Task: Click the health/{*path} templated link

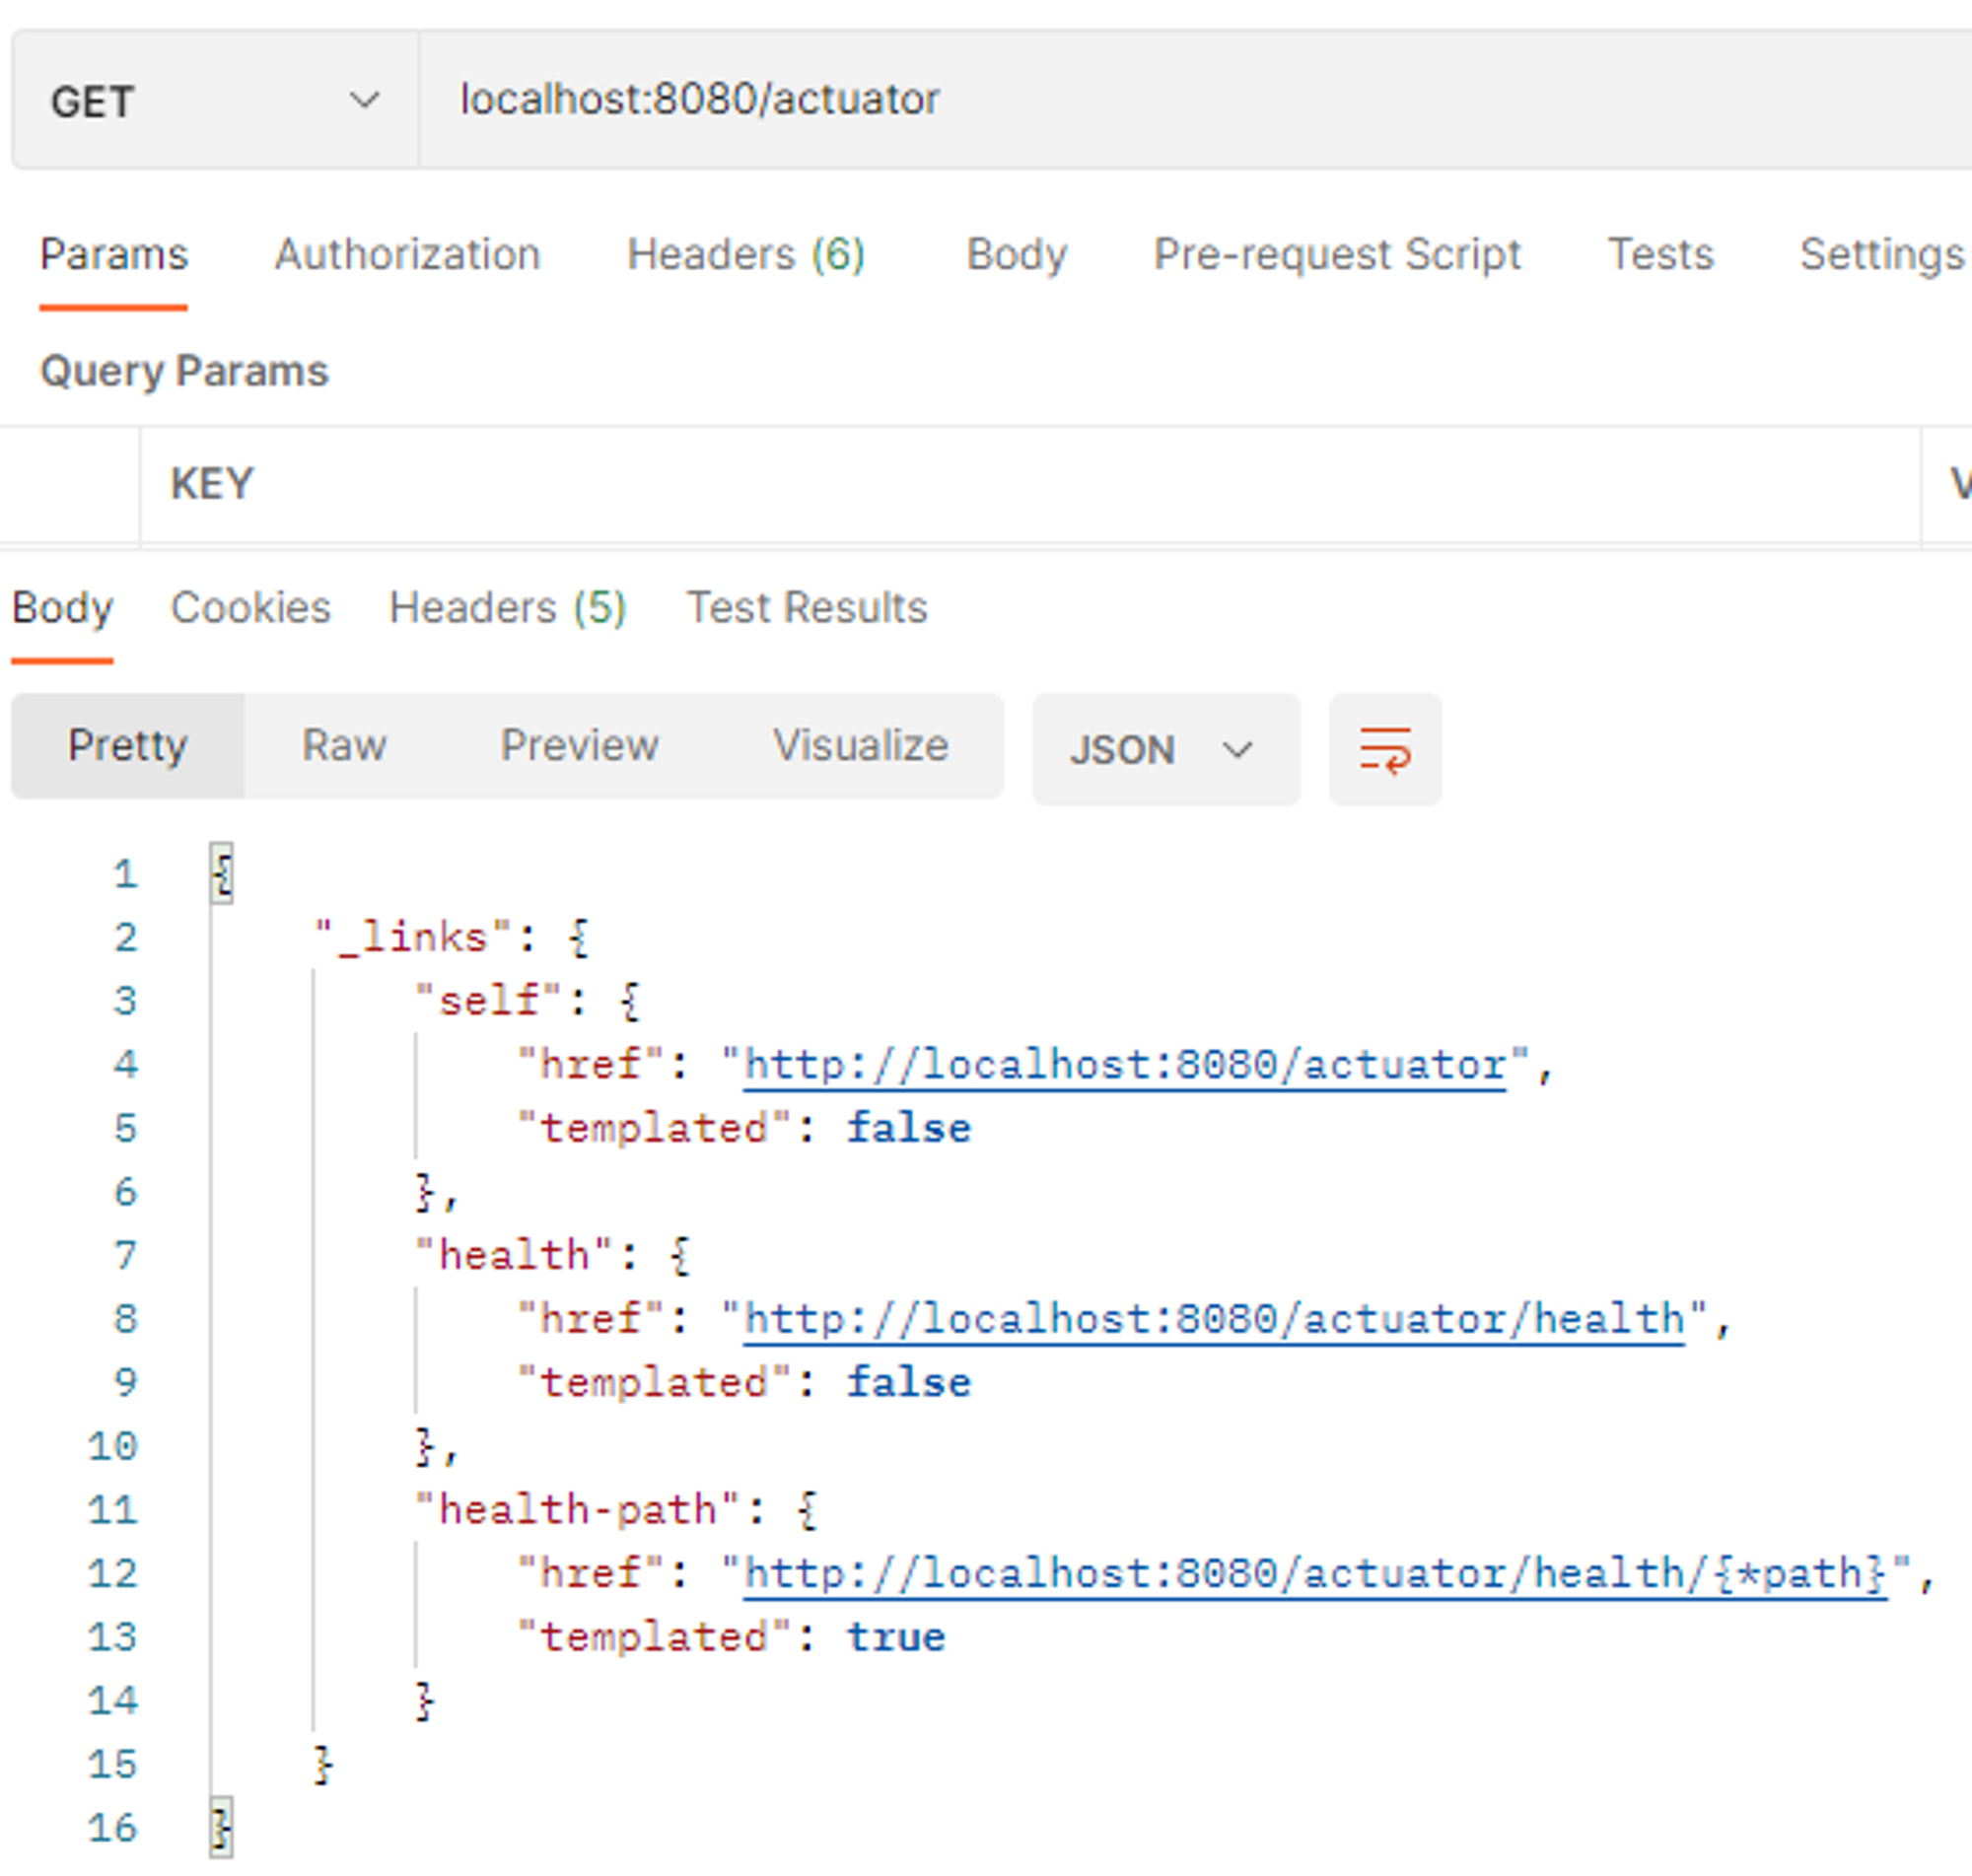Action: click(x=1313, y=1573)
